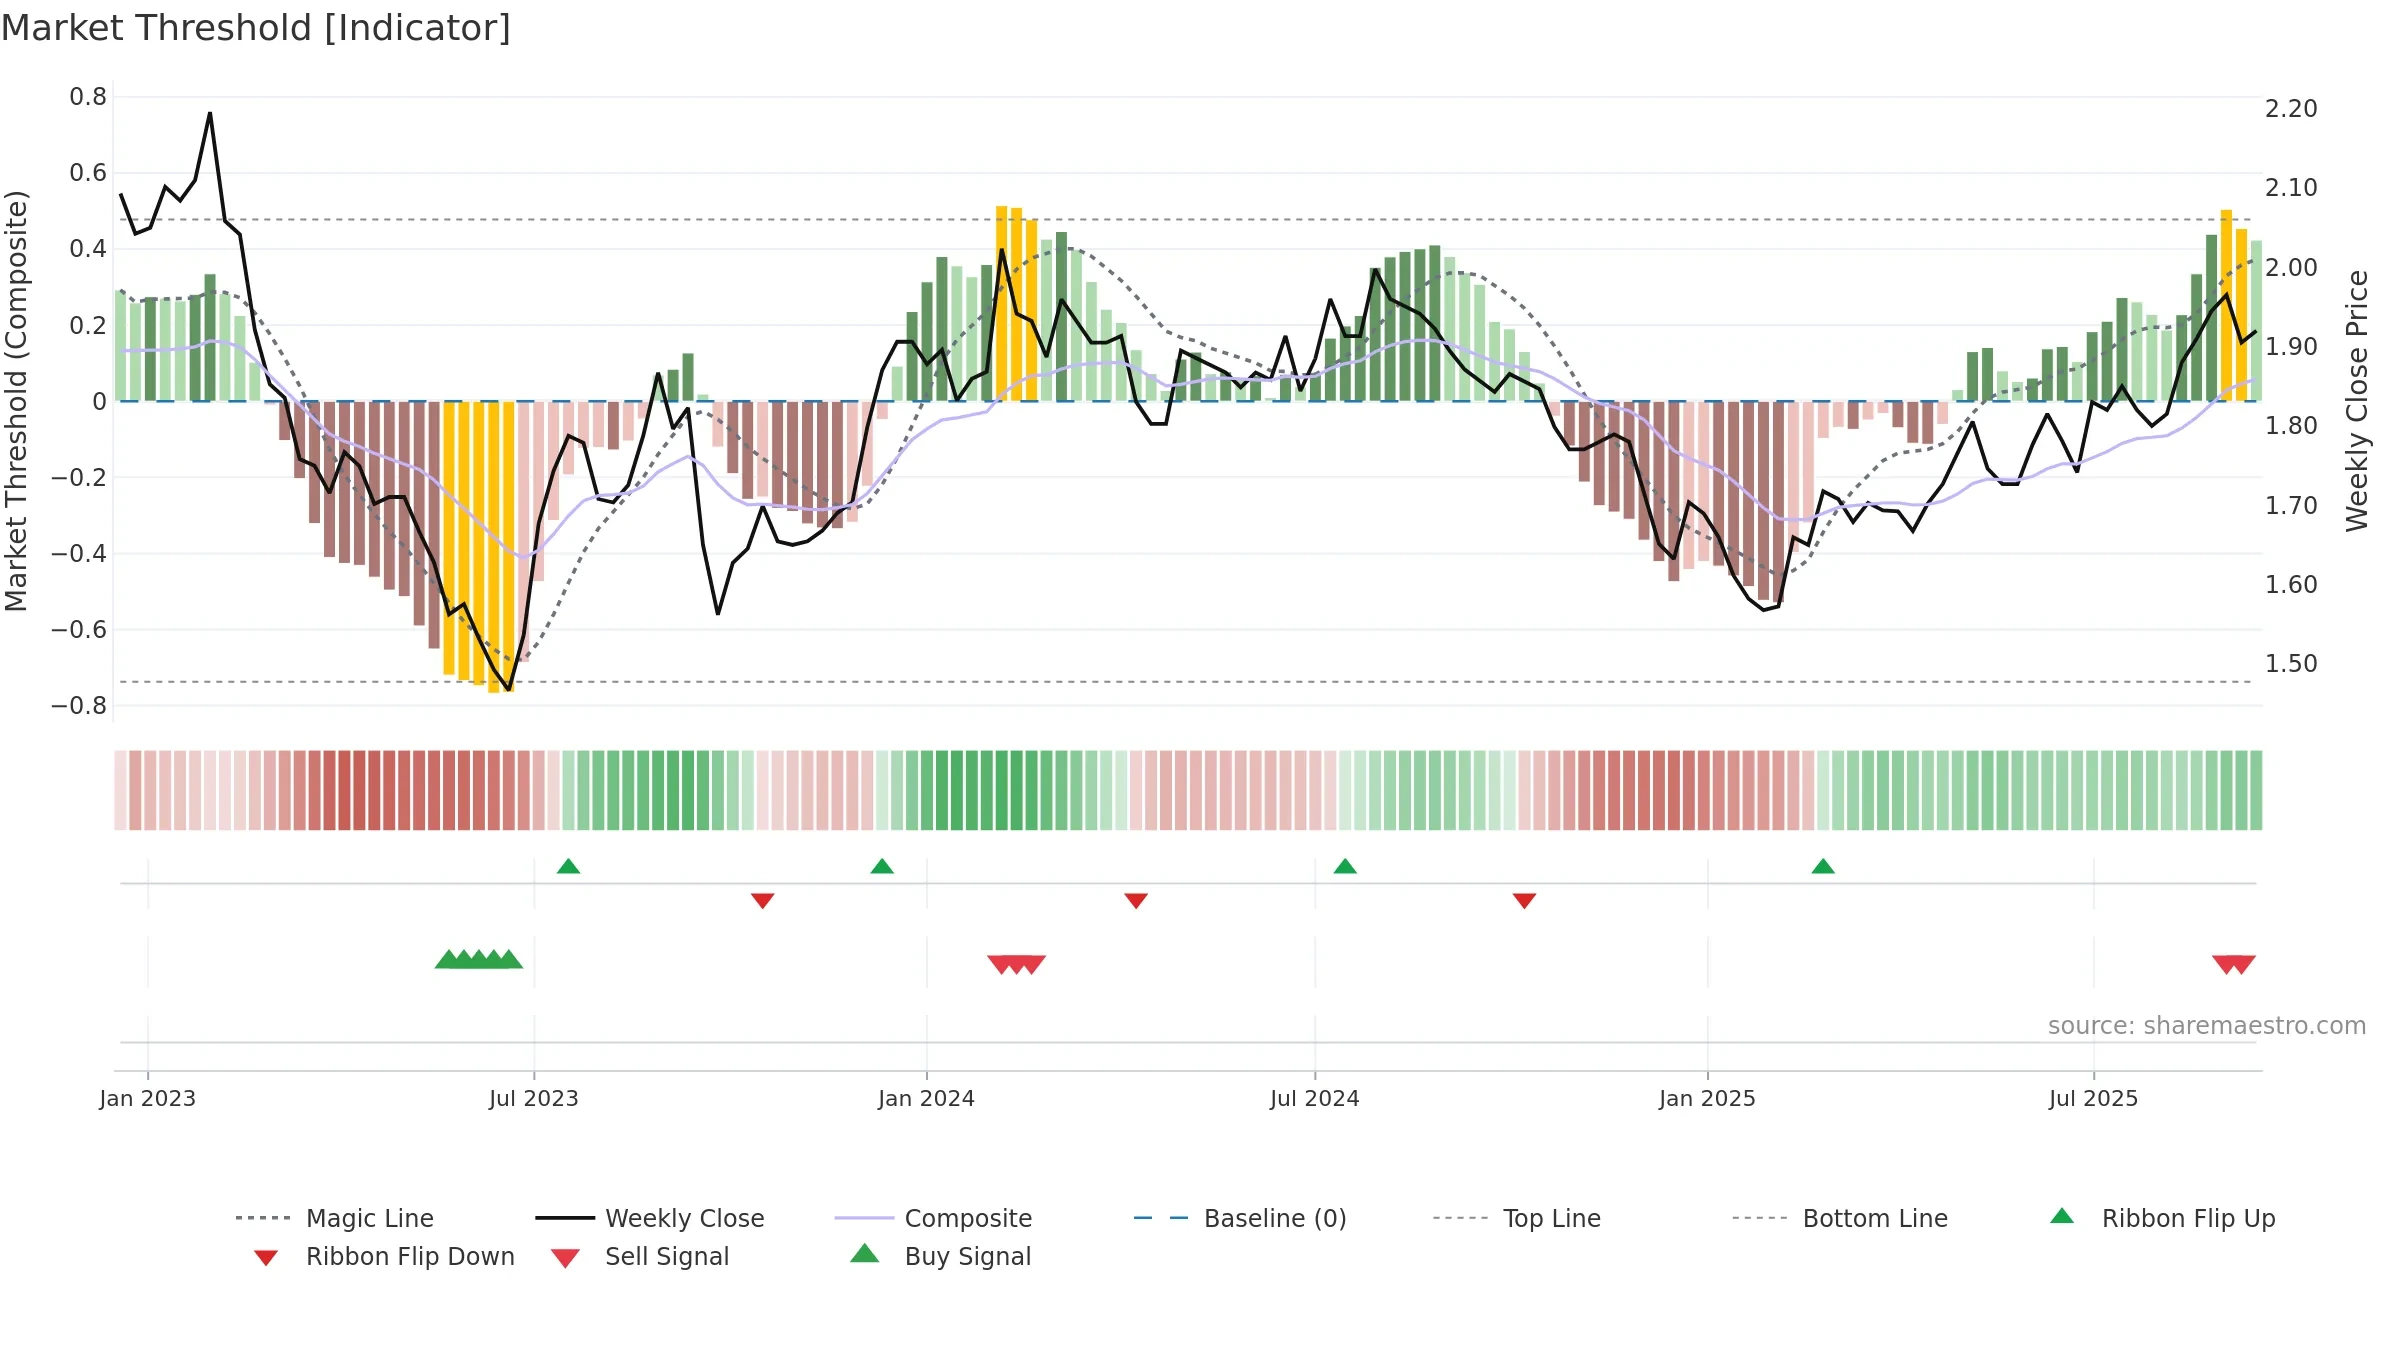Toggle Buy Signal legend entry
The height and width of the screenshot is (1350, 2400).
(940, 1257)
